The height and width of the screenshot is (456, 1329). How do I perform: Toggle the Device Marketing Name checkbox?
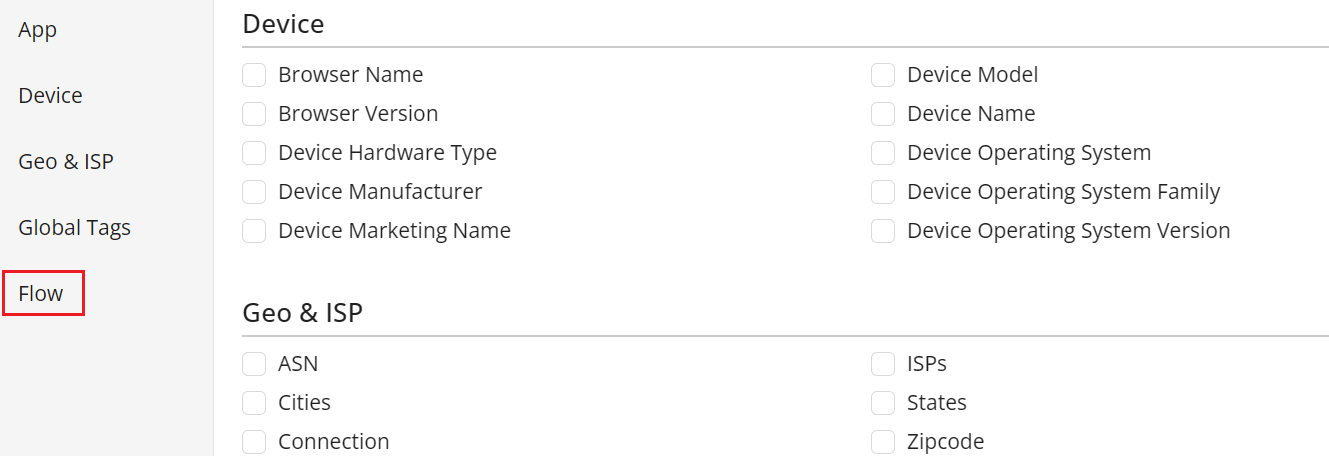tap(254, 231)
